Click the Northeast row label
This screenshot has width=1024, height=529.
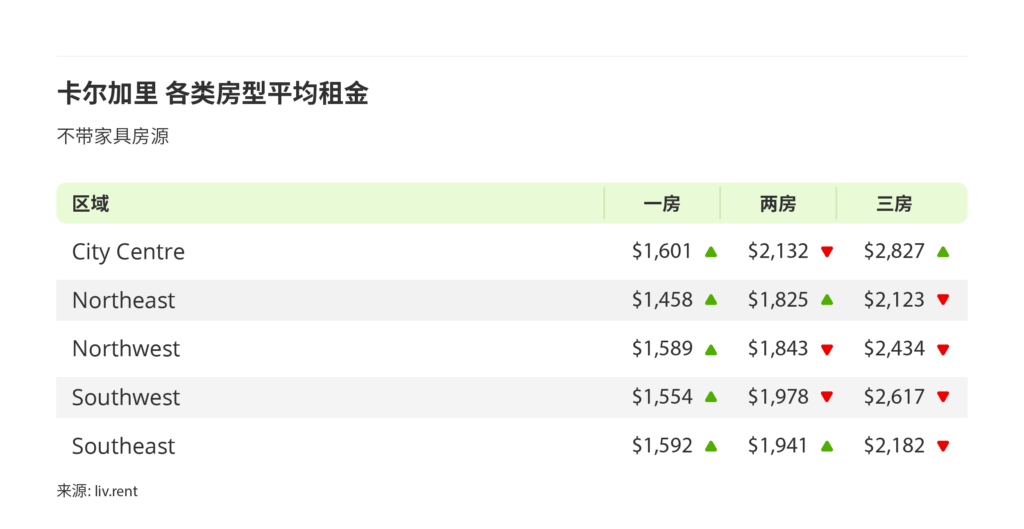pos(123,300)
